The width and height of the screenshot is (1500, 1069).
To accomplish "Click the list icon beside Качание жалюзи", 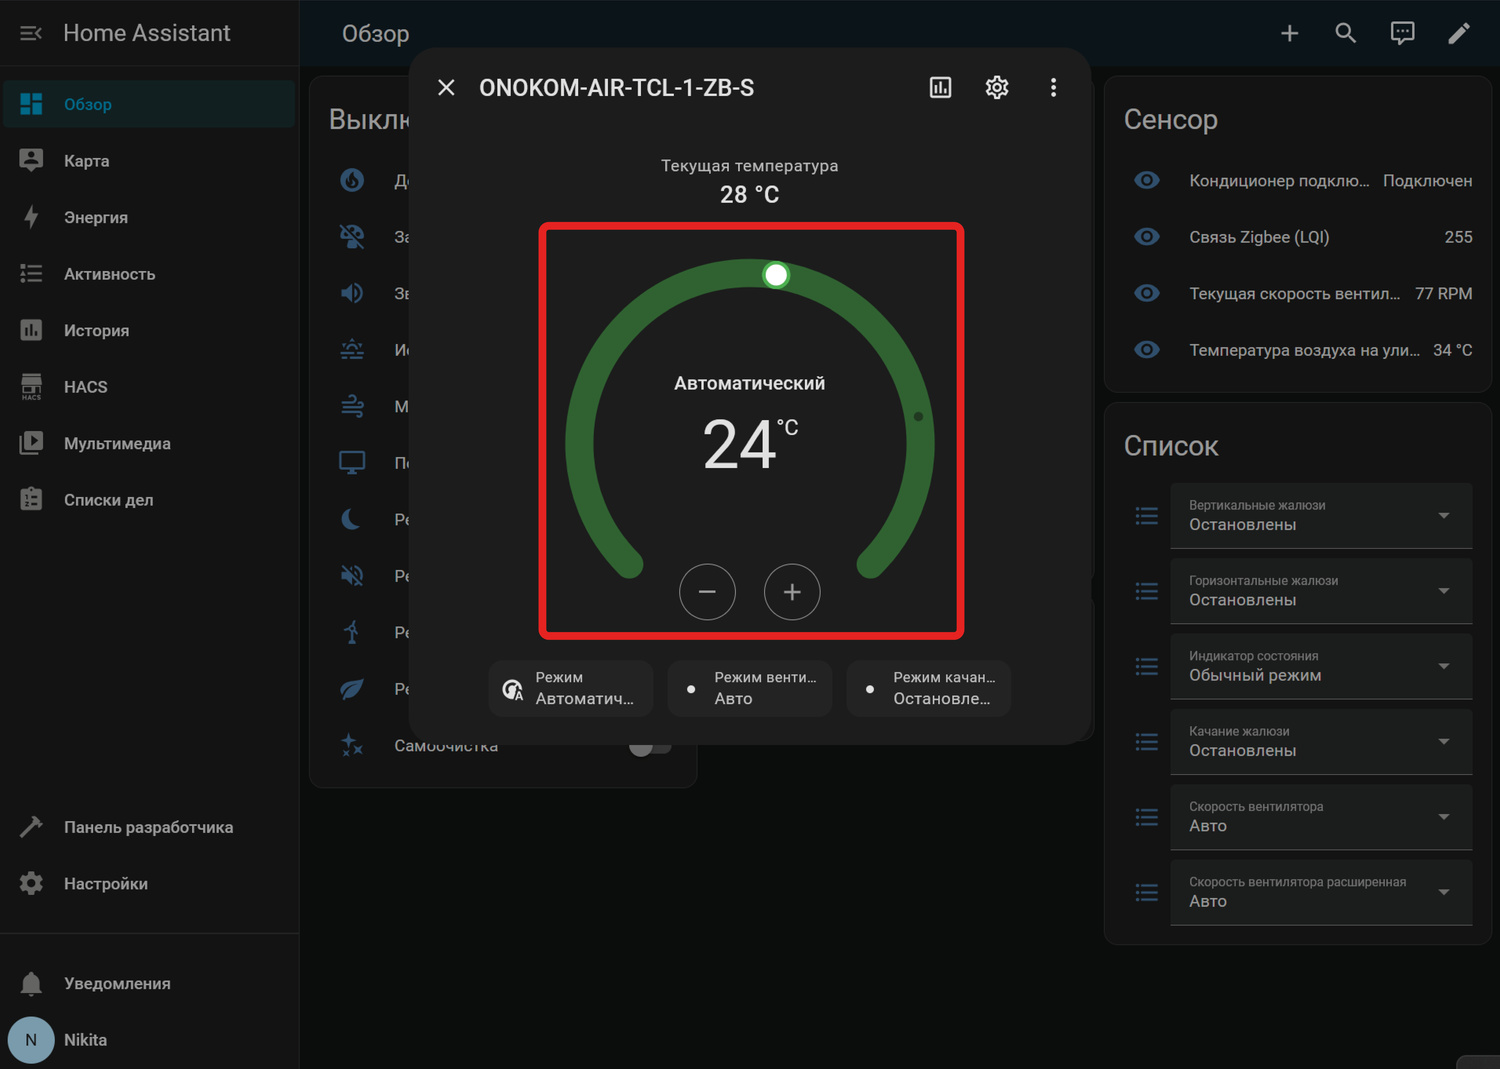I will (x=1147, y=742).
